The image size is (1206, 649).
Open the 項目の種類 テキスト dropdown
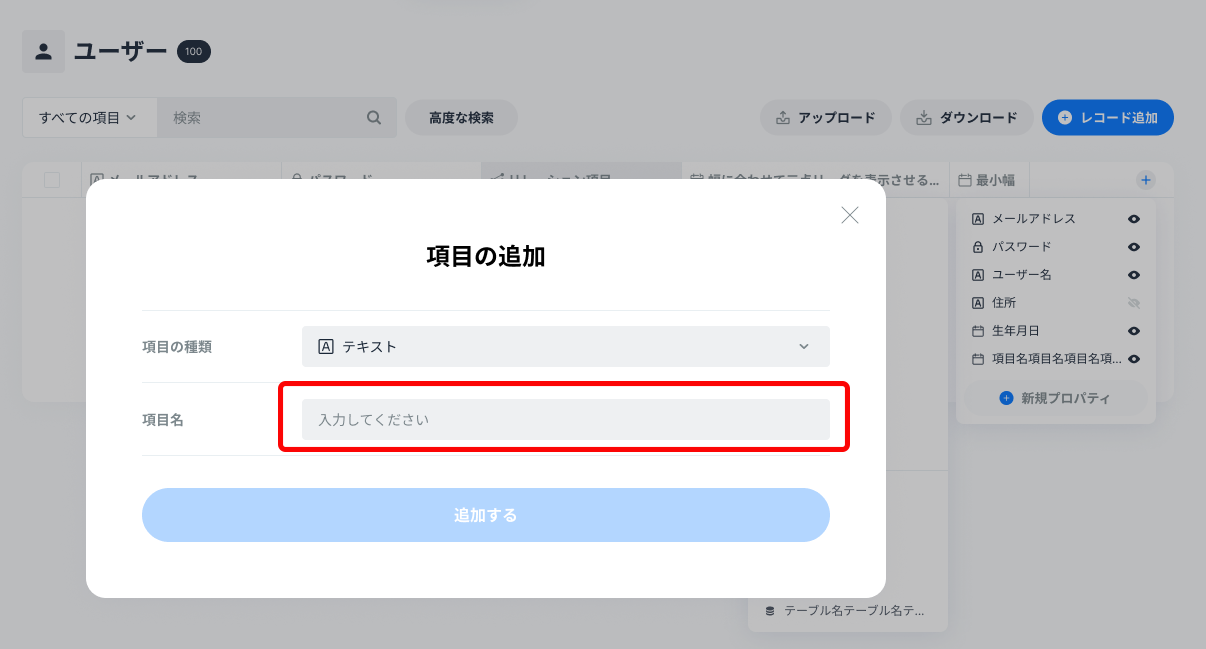click(x=566, y=346)
